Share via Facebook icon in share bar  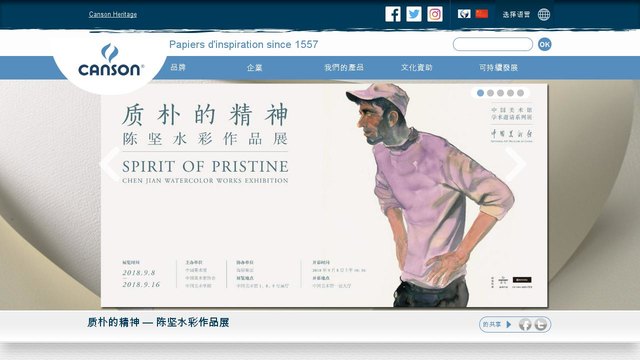click(525, 324)
